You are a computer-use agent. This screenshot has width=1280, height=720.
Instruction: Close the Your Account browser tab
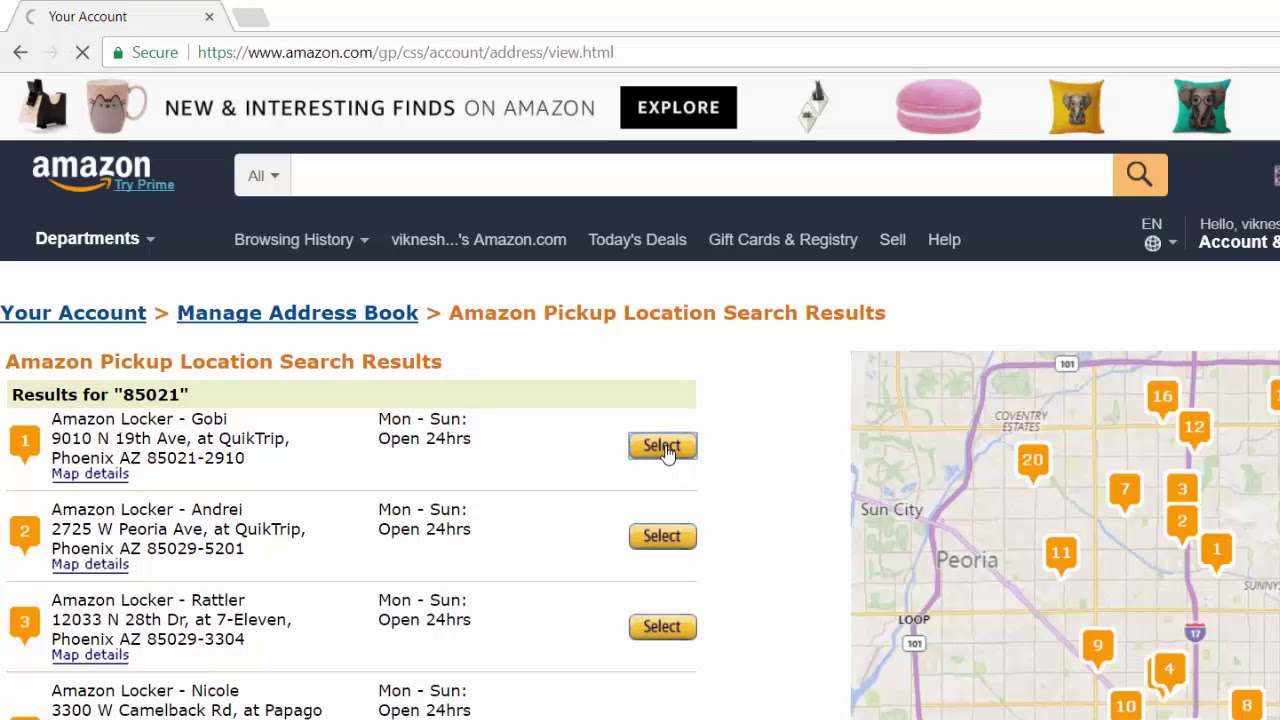pos(209,16)
